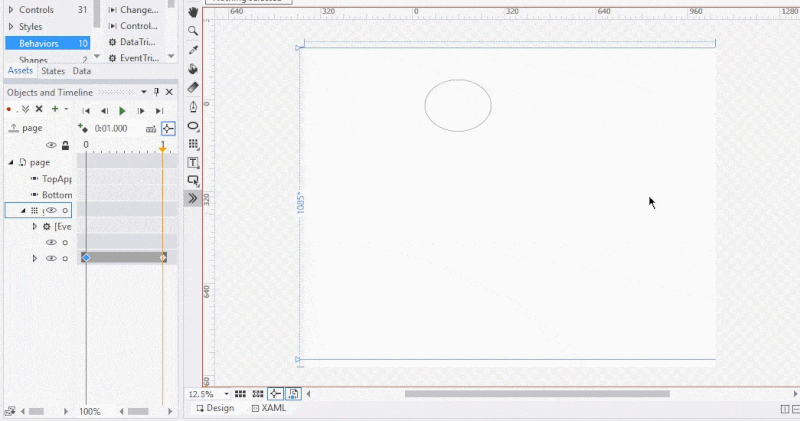Step to the previous frame
The width and height of the screenshot is (800, 421).
104,111
